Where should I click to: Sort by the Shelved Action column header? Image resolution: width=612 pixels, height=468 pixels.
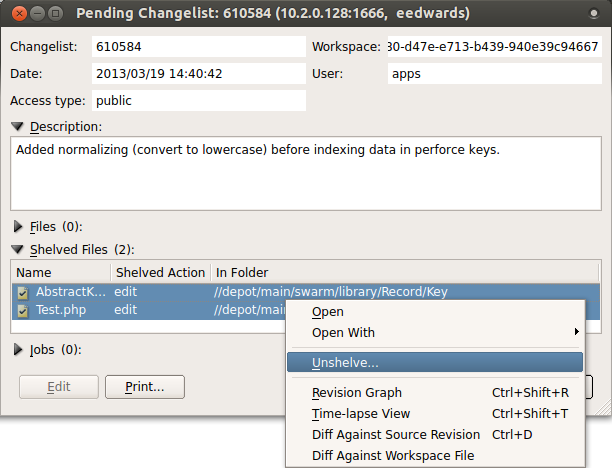[x=161, y=272]
